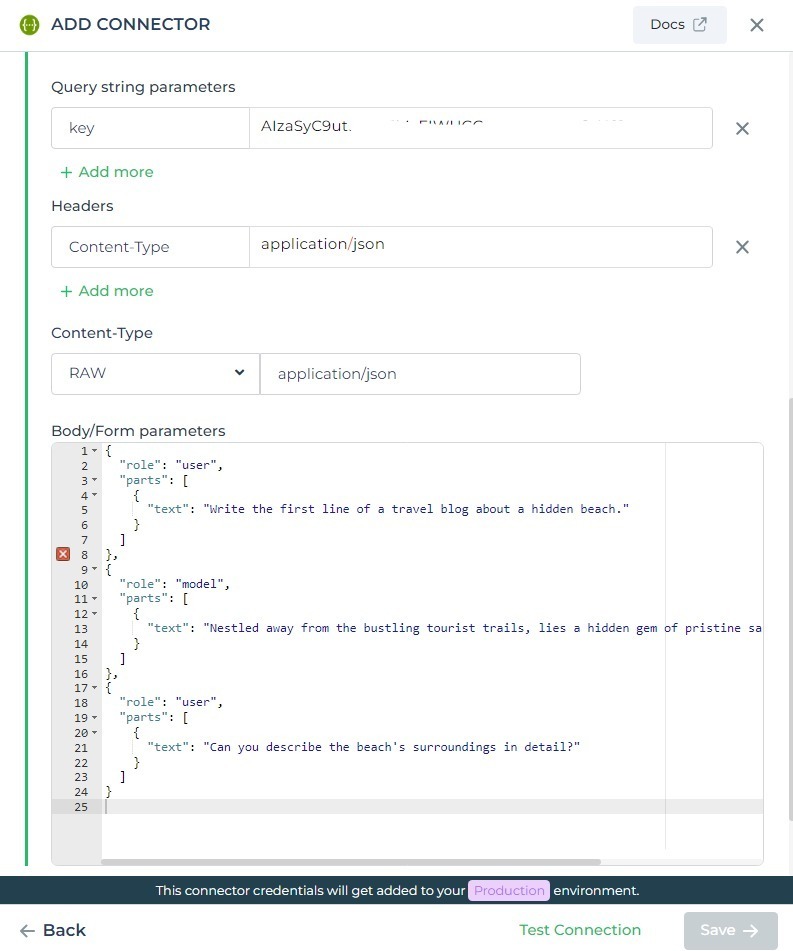The image size is (793, 951).
Task: Click the error marker on line 8
Action: click(63, 554)
